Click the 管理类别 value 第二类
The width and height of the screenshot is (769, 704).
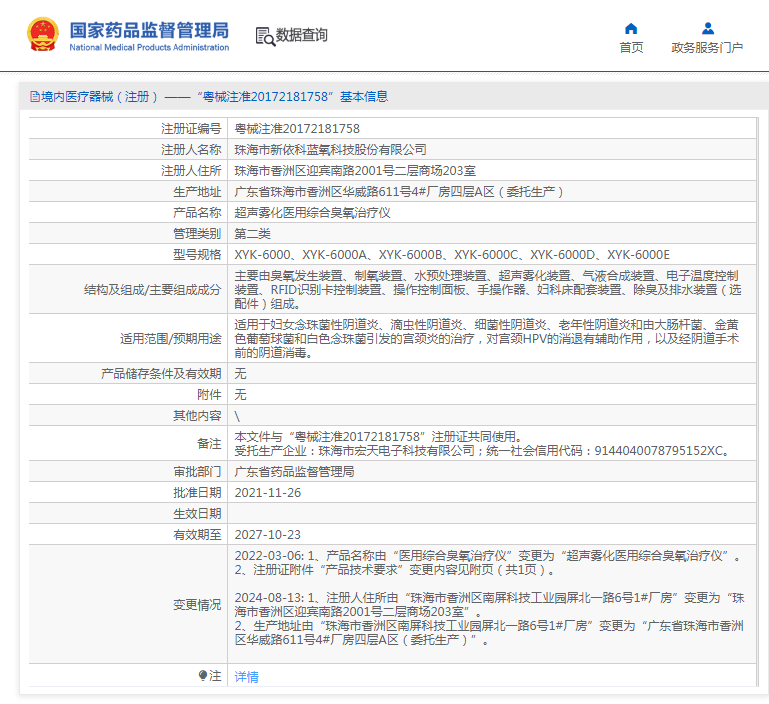252,234
